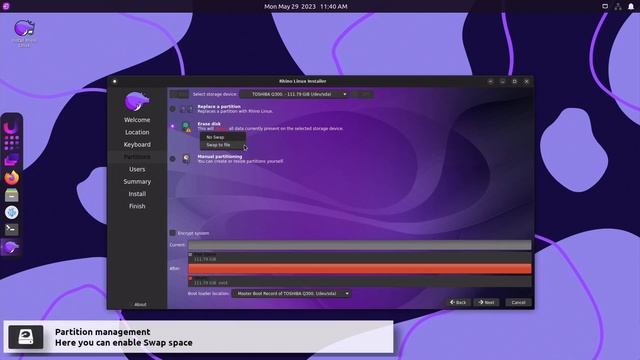Launch the file manager folder from the dock
This screenshot has width=640, height=360.
[x=11, y=160]
